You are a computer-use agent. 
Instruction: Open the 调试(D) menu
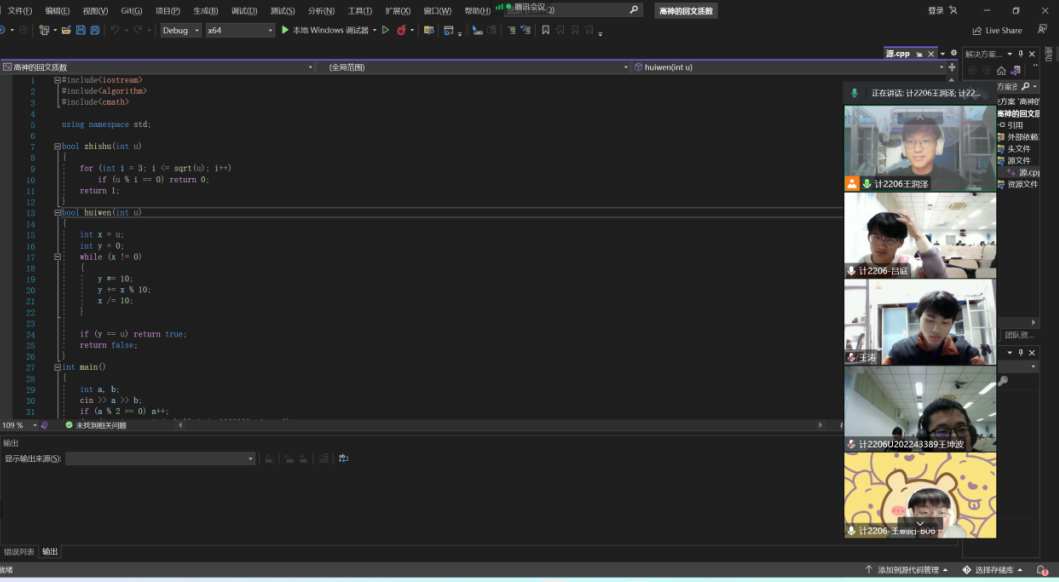244,10
